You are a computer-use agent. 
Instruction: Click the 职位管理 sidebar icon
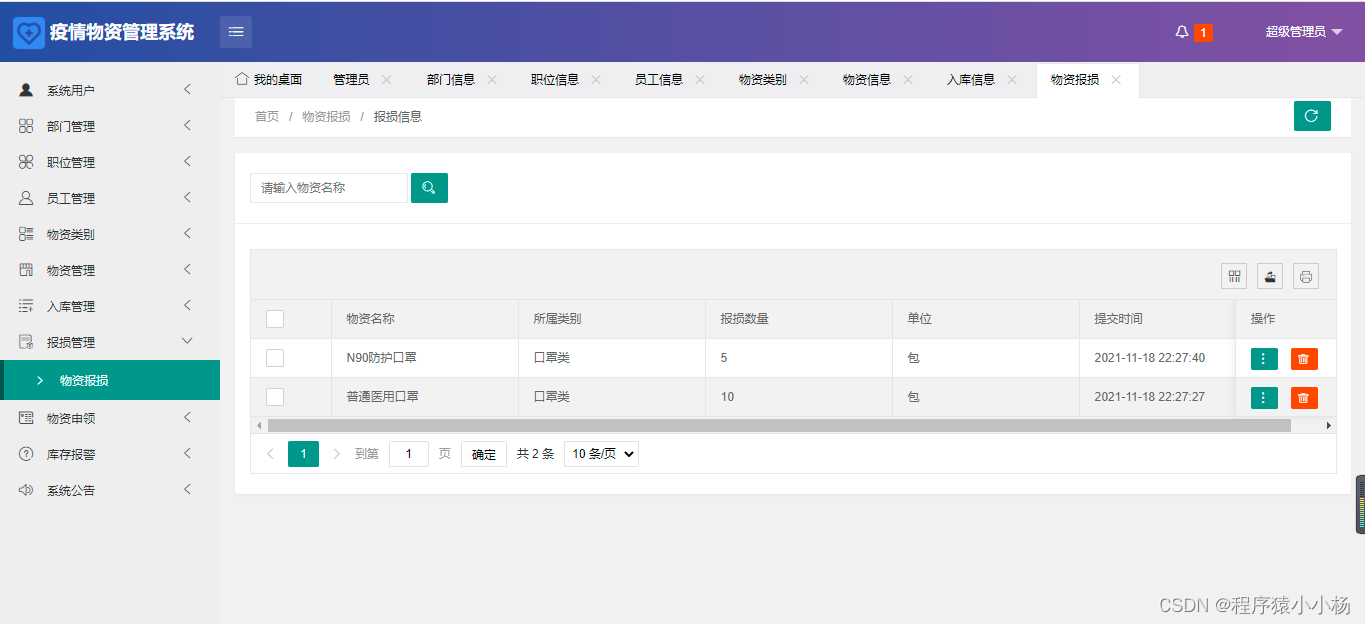pos(26,162)
